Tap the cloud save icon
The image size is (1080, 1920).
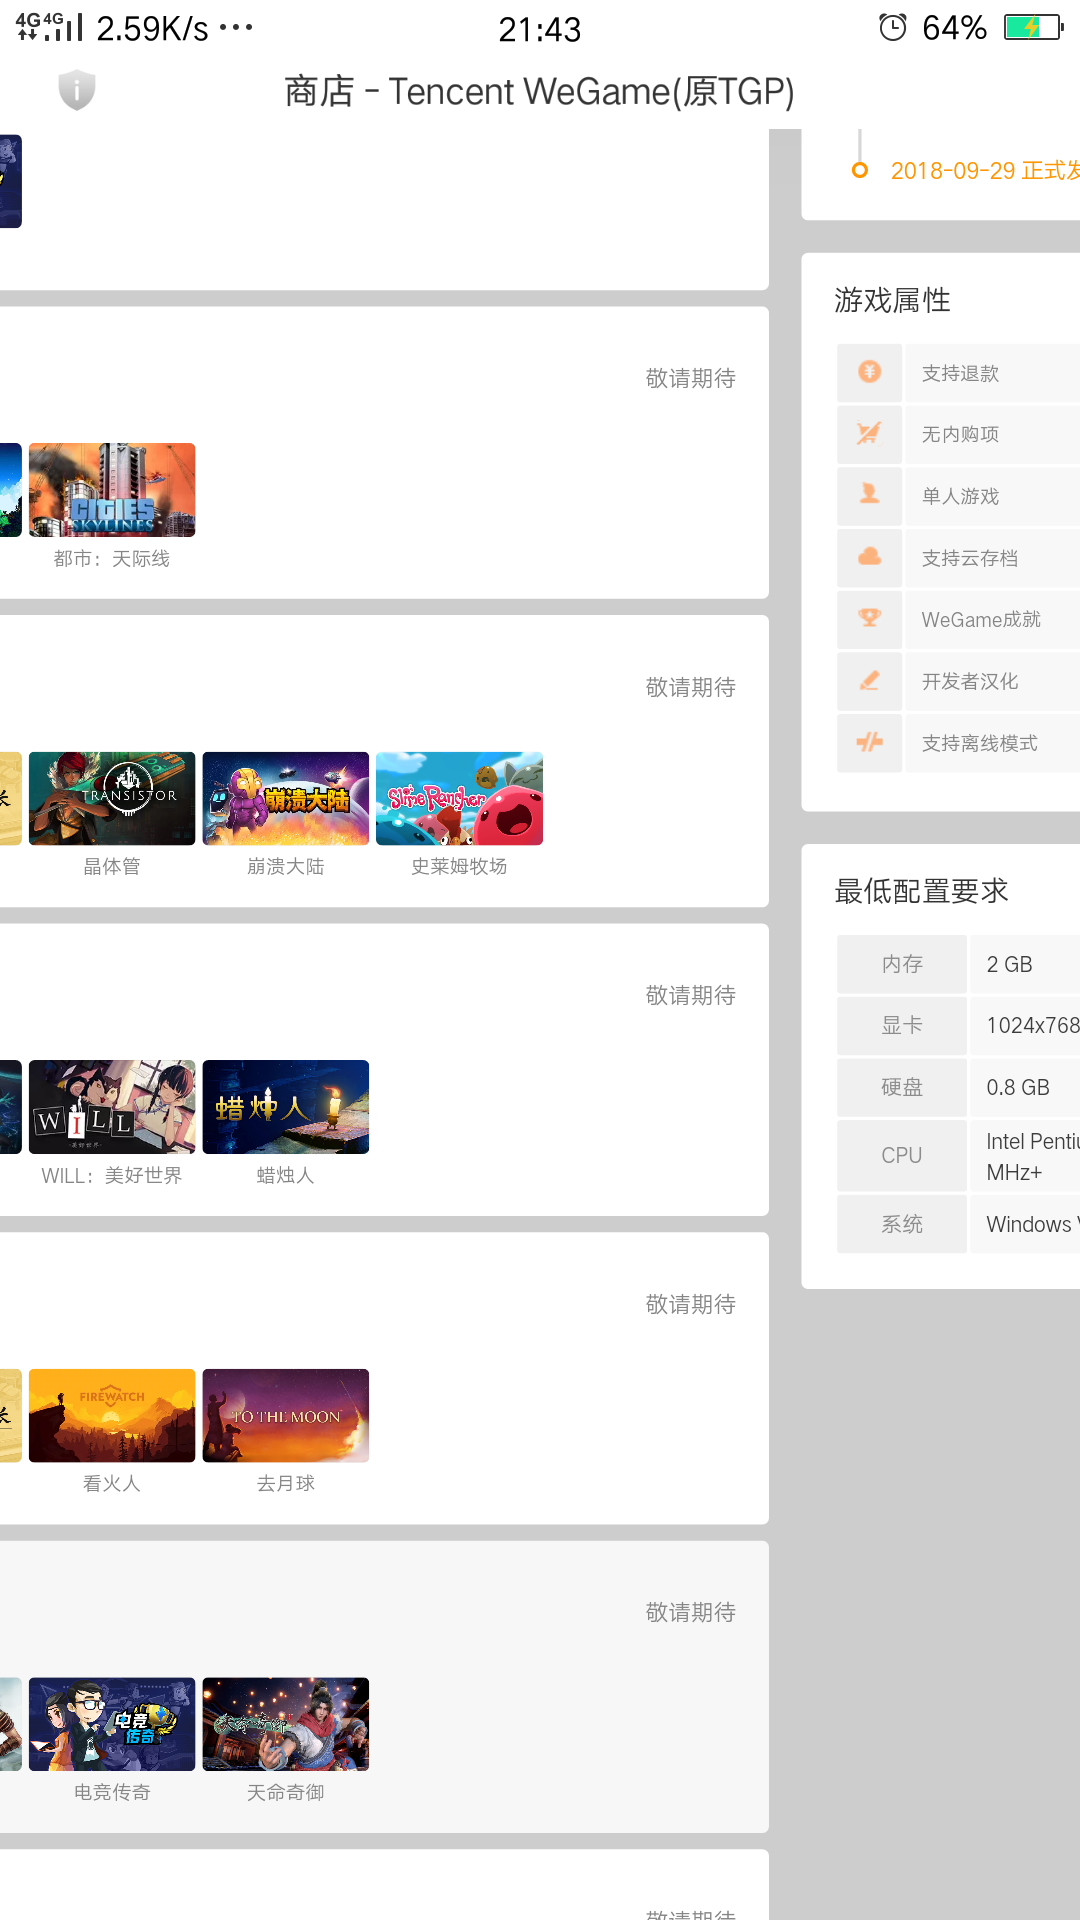click(870, 557)
